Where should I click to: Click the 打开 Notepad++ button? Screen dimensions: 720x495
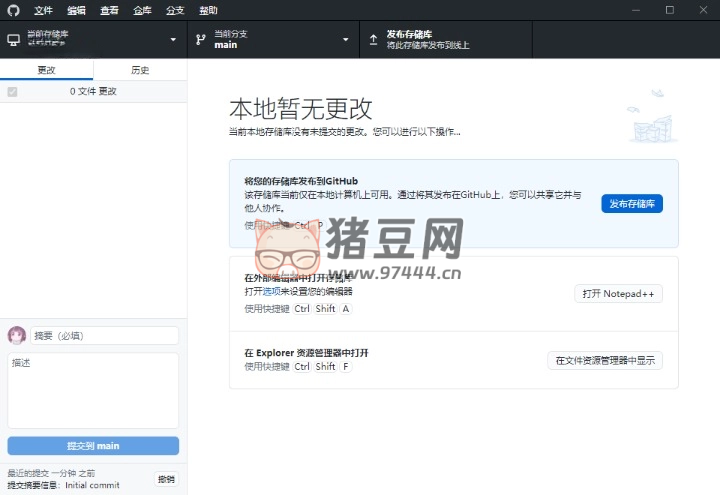coord(618,294)
